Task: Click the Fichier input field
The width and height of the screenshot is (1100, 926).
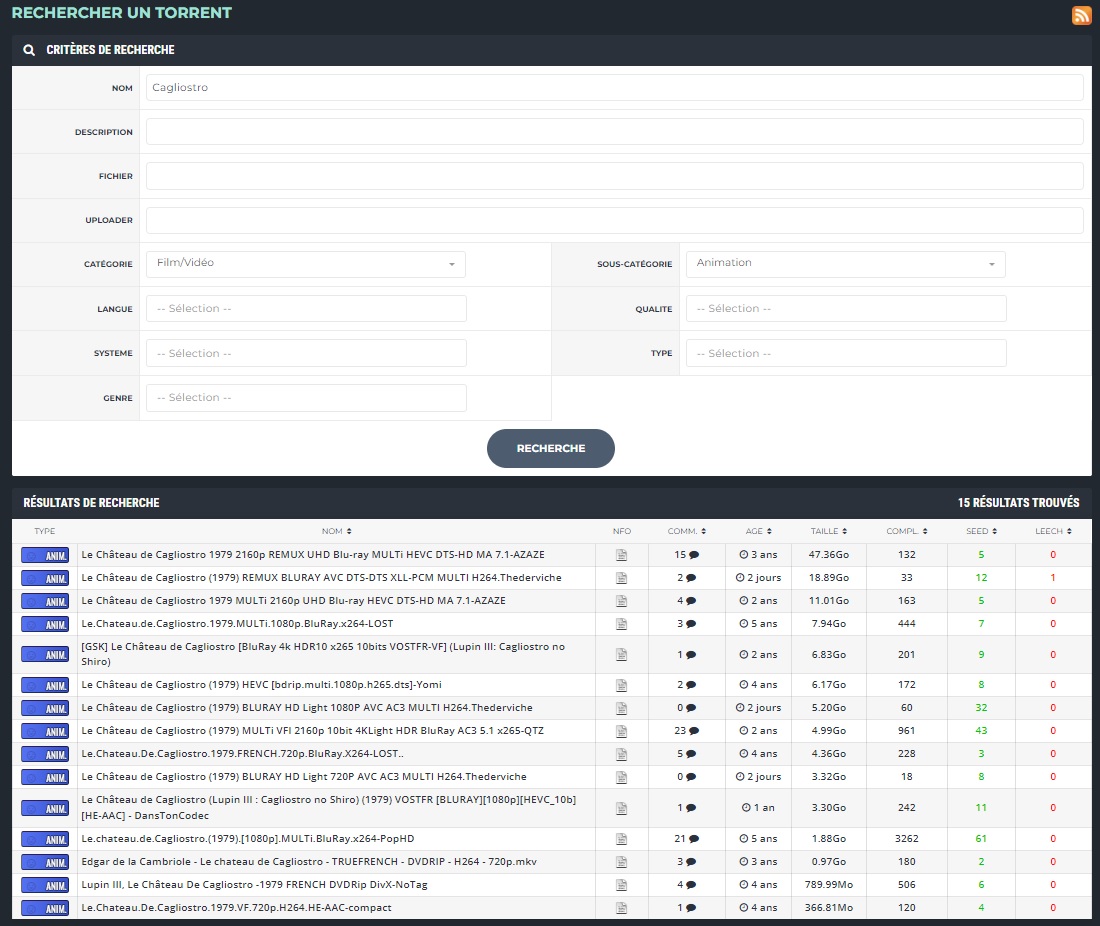Action: 615,176
